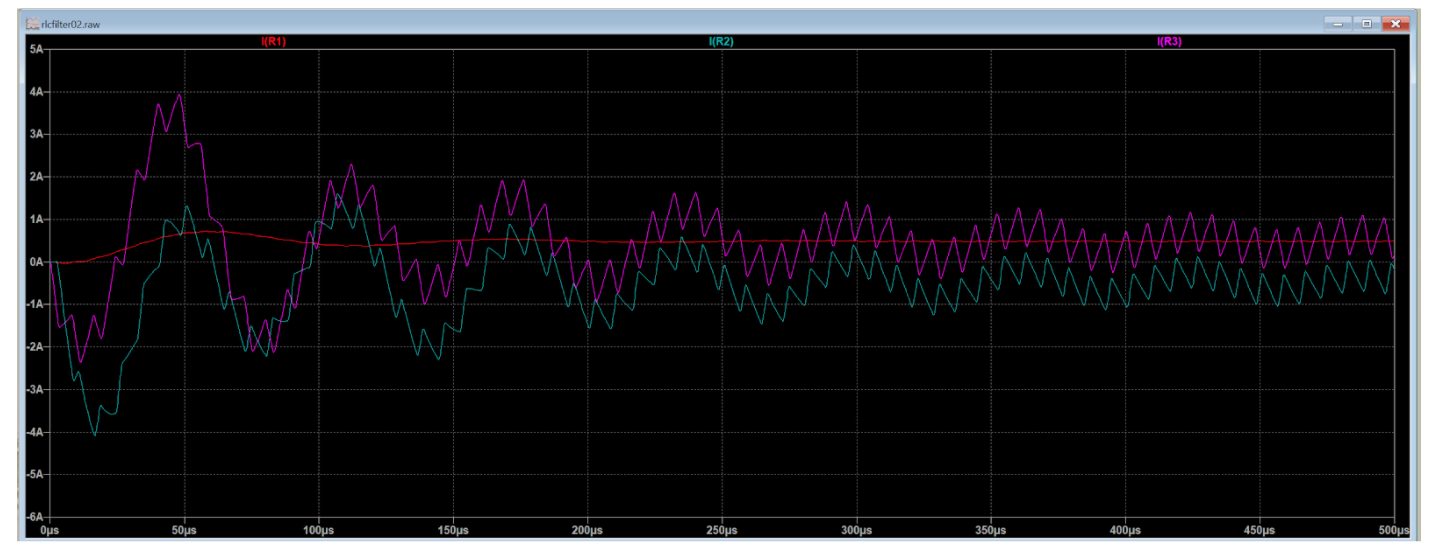Click the 250µs time axis label
The image size is (1433, 548).
click(x=722, y=529)
